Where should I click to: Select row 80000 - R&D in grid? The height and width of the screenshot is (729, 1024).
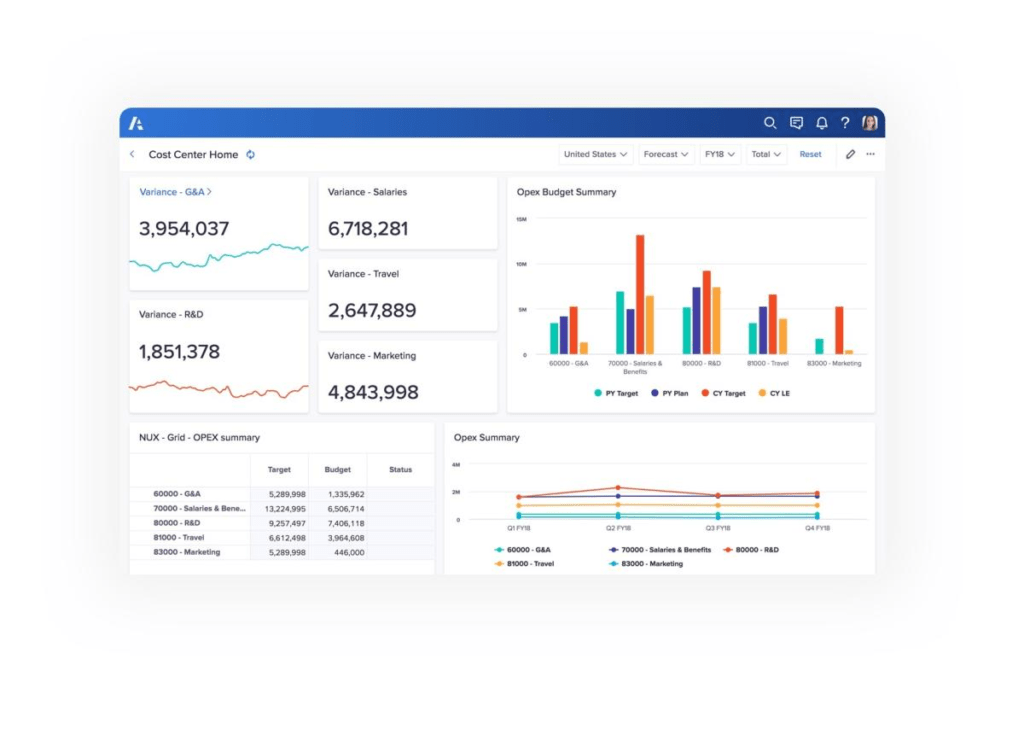coord(281,523)
